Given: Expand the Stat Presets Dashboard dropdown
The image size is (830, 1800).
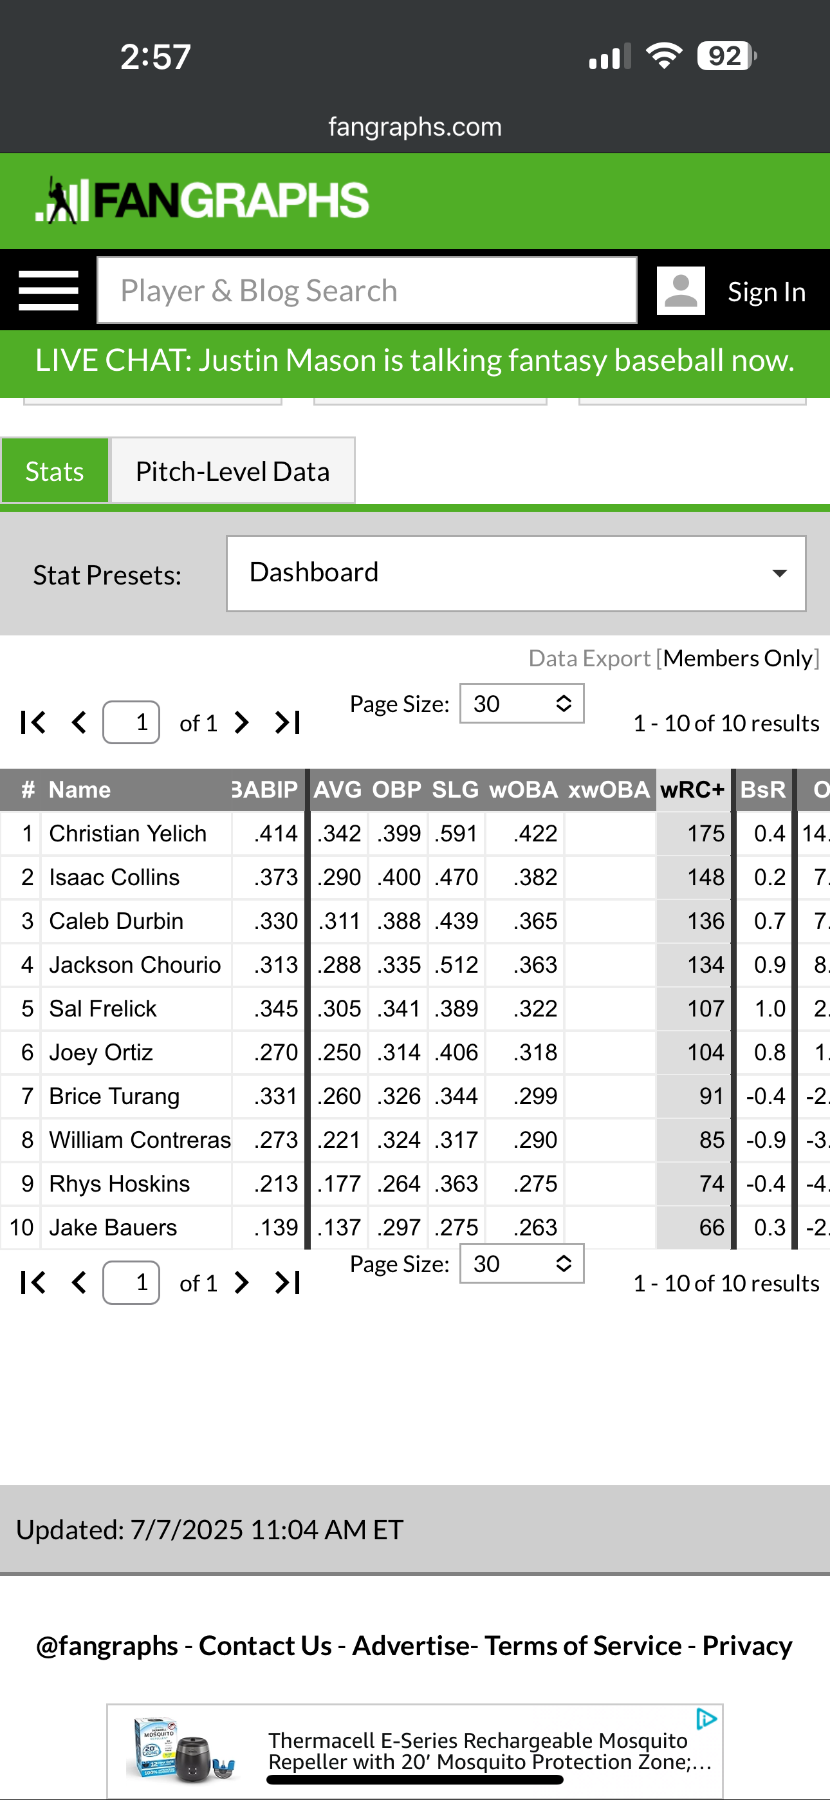Looking at the screenshot, I should click(x=516, y=573).
